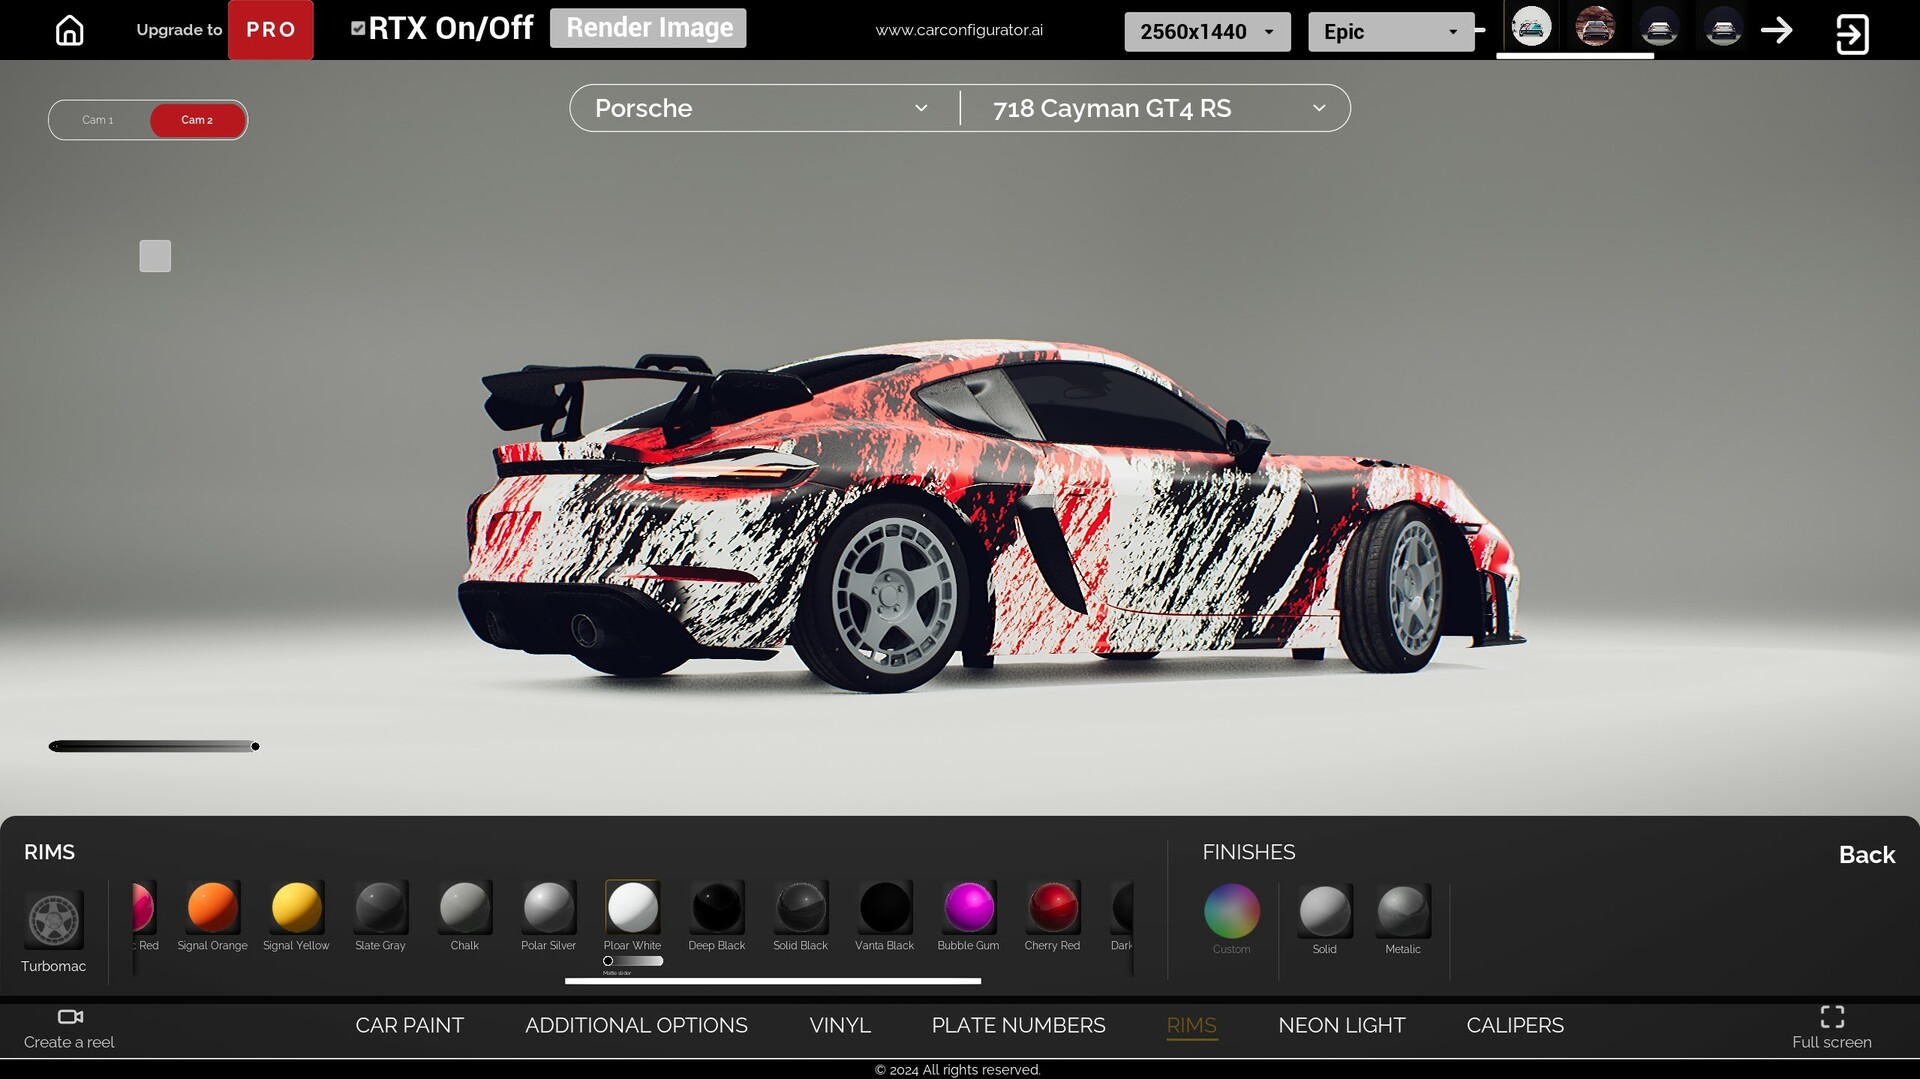Select the first environment thumbnail
This screenshot has width=1920, height=1079.
(1531, 27)
